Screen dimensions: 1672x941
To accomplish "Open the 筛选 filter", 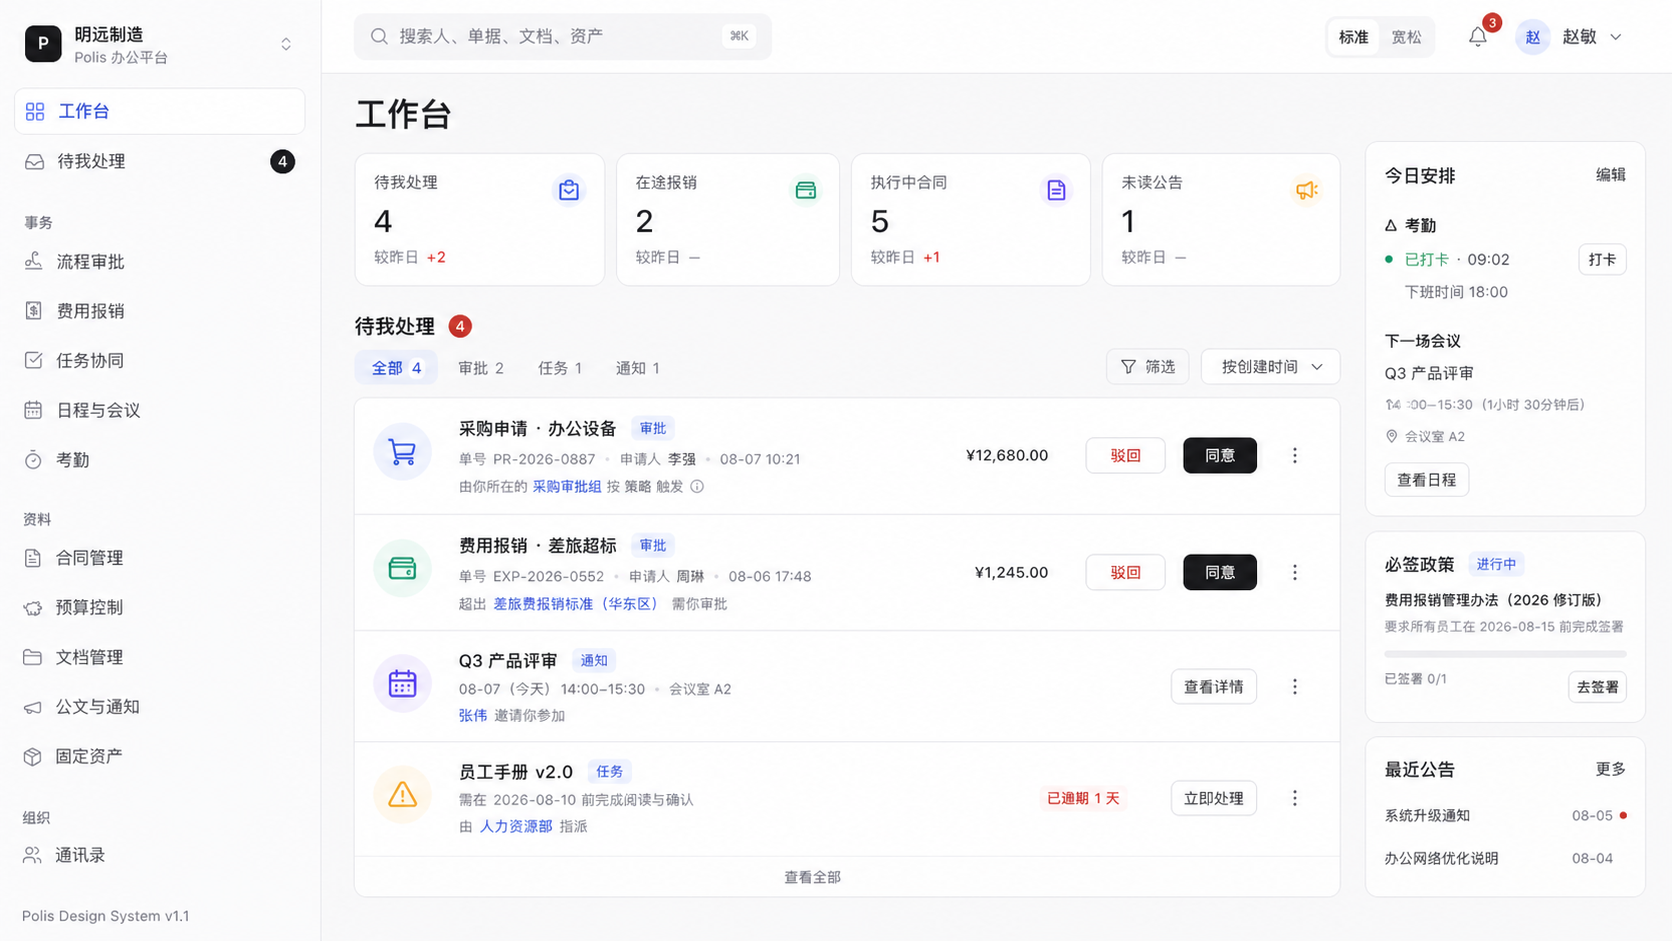I will click(1148, 367).
